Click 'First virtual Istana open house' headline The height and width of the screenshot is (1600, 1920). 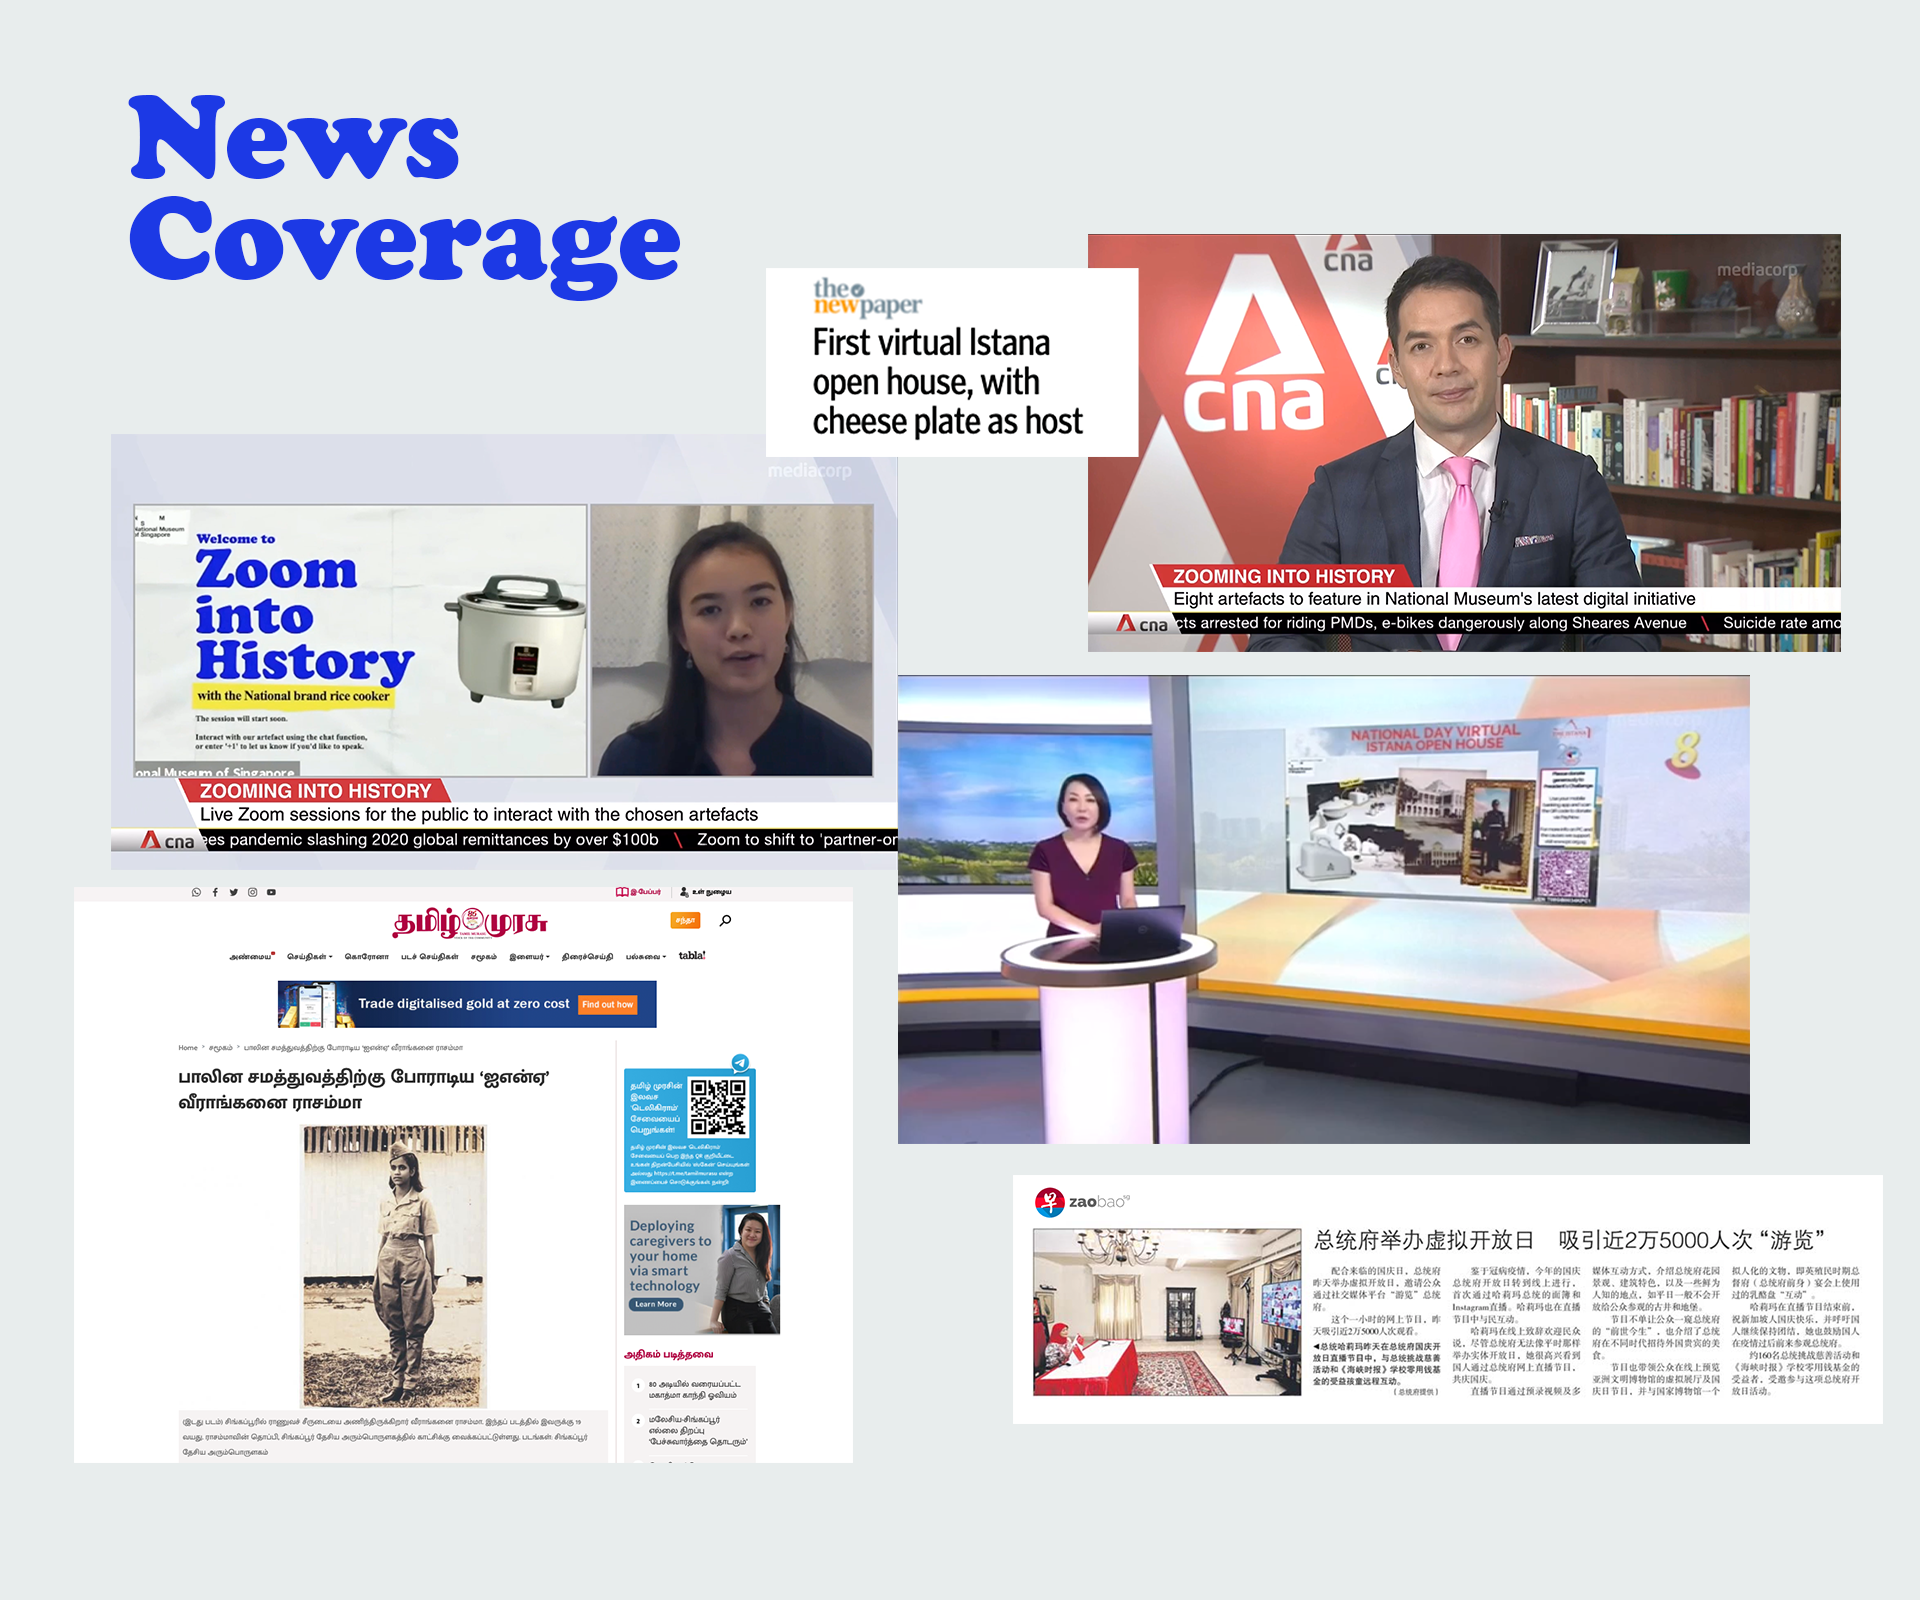pos(947,382)
